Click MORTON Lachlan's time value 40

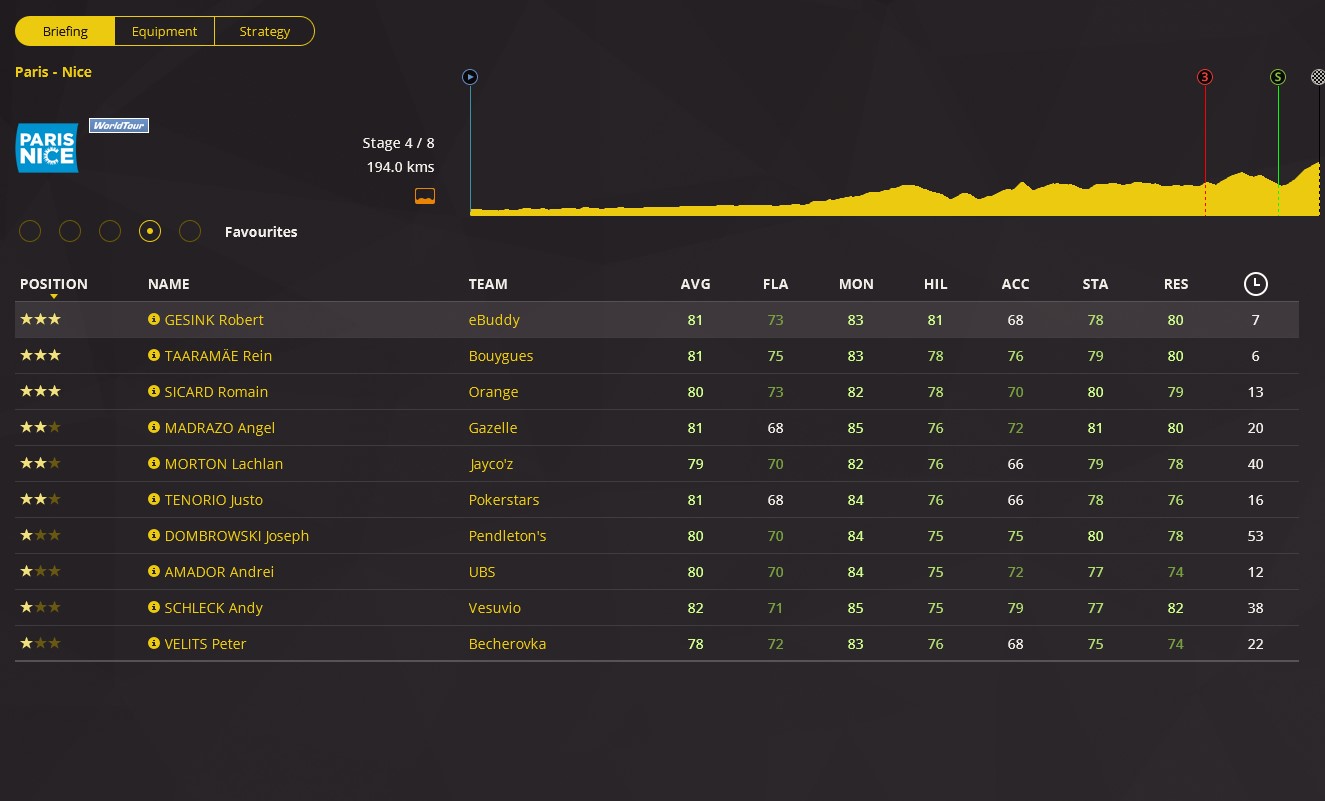click(x=1255, y=464)
